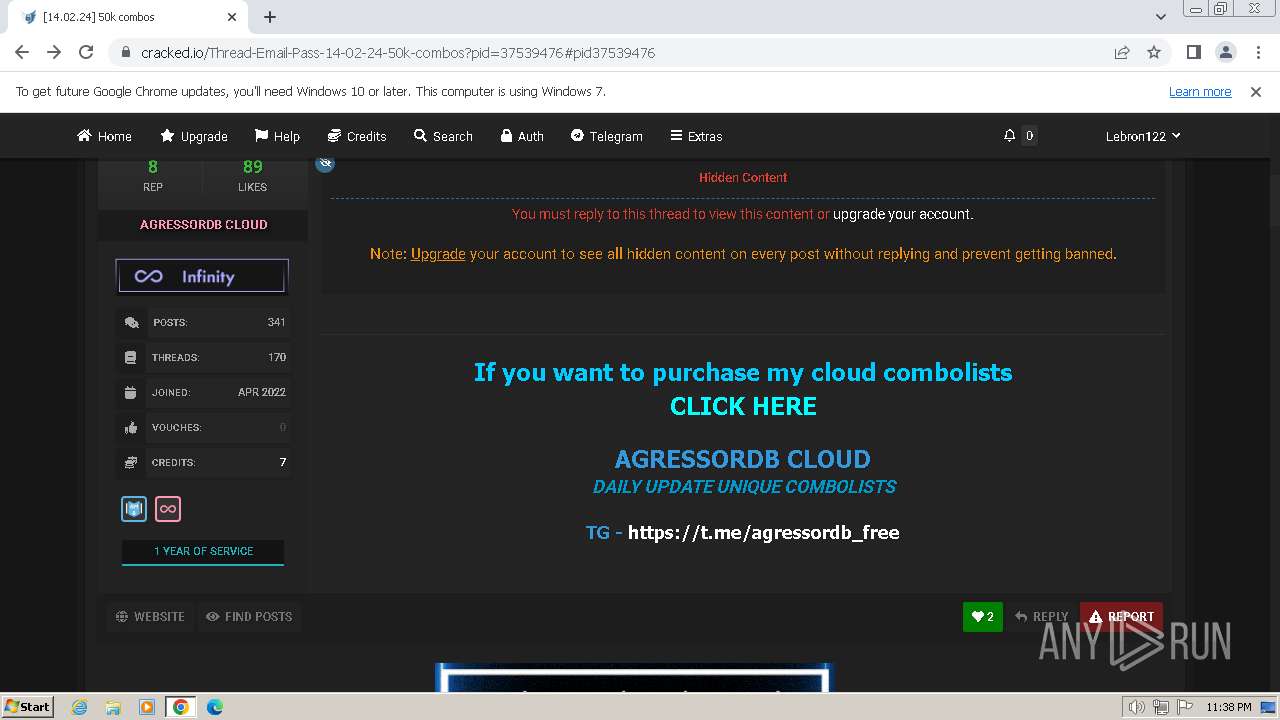
Task: Click the address bar URL
Action: (x=398, y=52)
